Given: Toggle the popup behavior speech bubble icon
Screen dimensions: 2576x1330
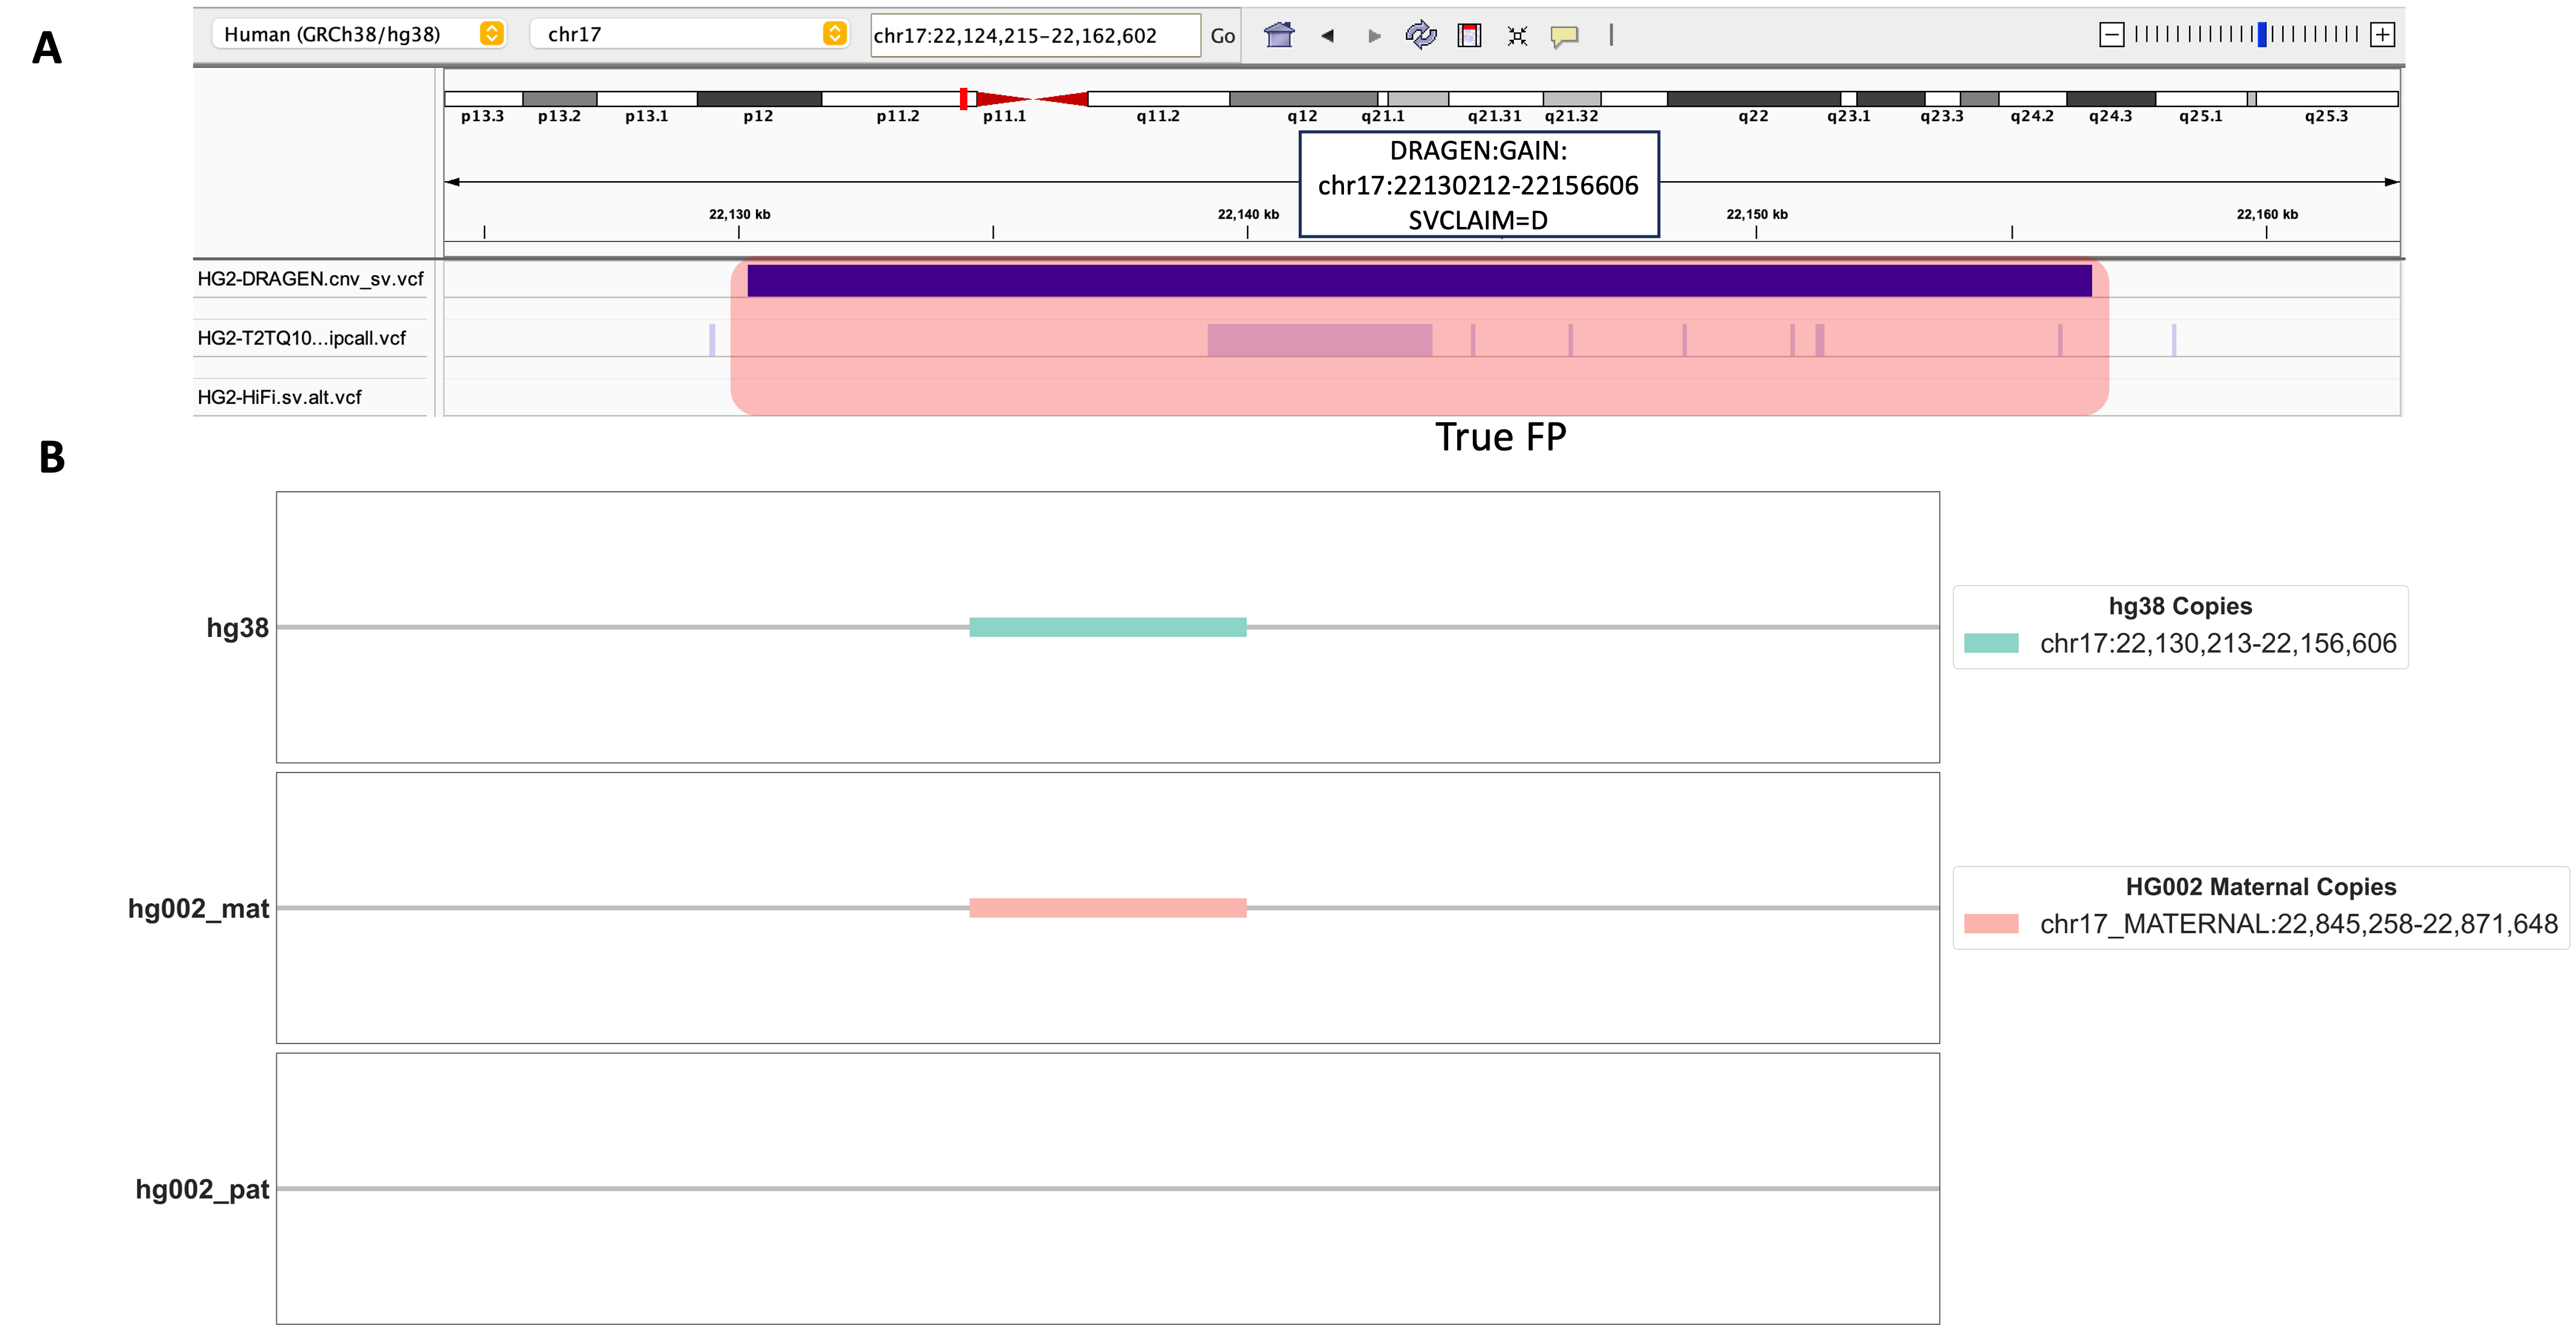Looking at the screenshot, I should click(1564, 37).
